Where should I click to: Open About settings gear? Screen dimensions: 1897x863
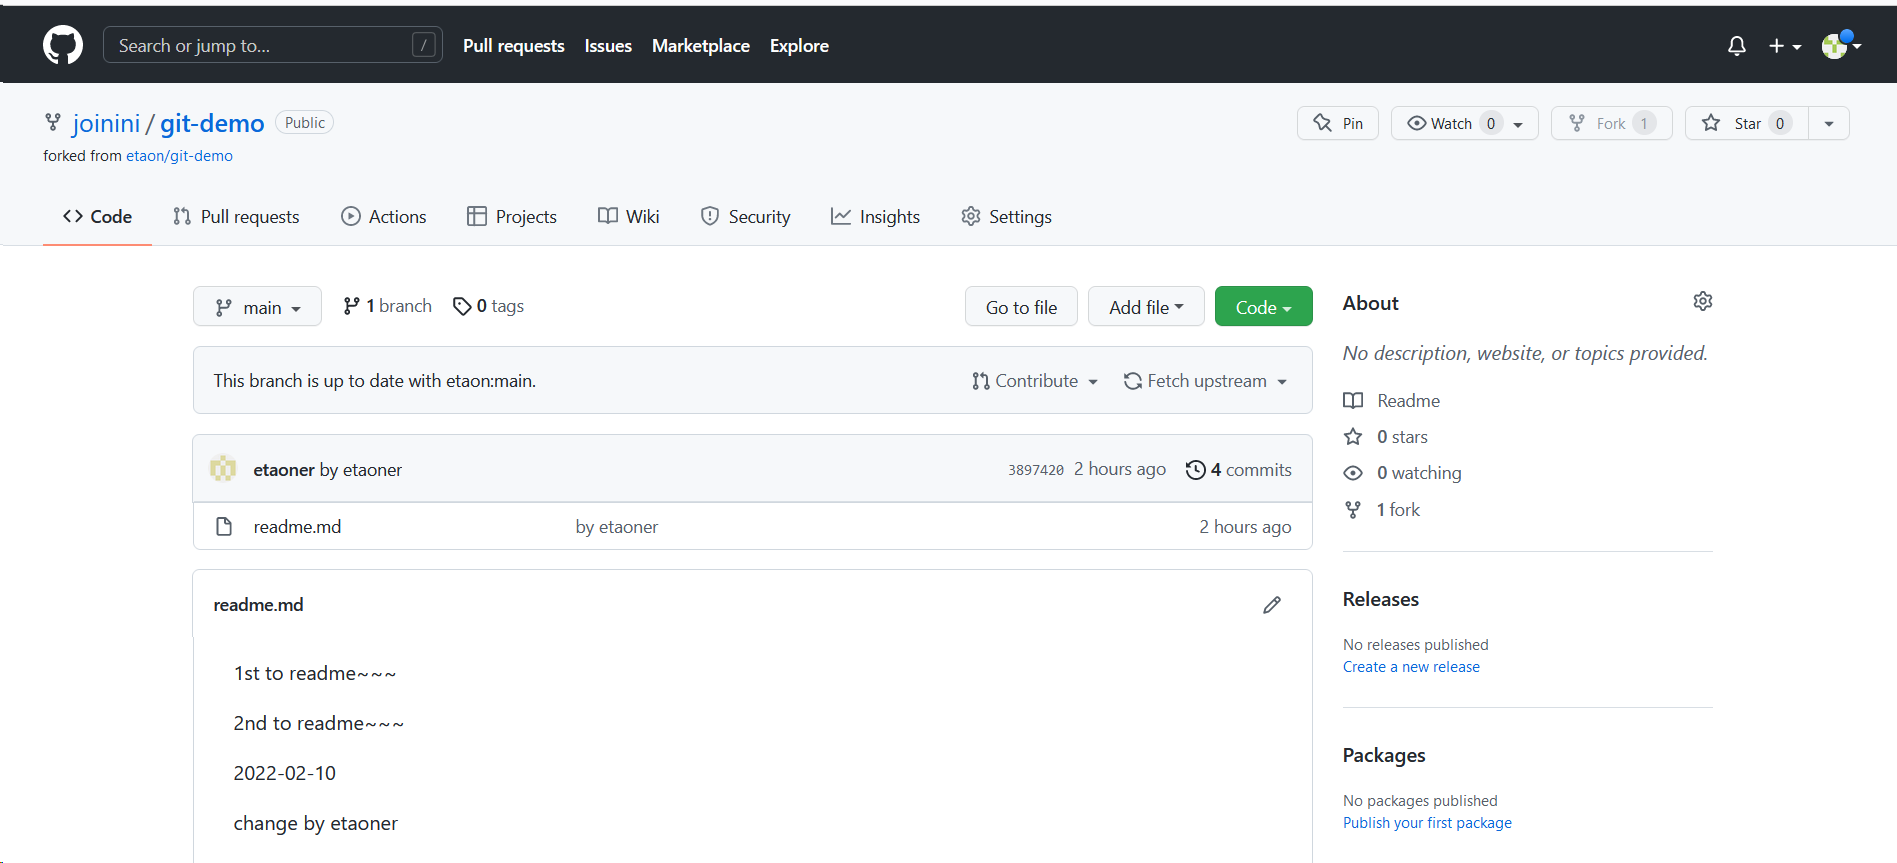1703,301
